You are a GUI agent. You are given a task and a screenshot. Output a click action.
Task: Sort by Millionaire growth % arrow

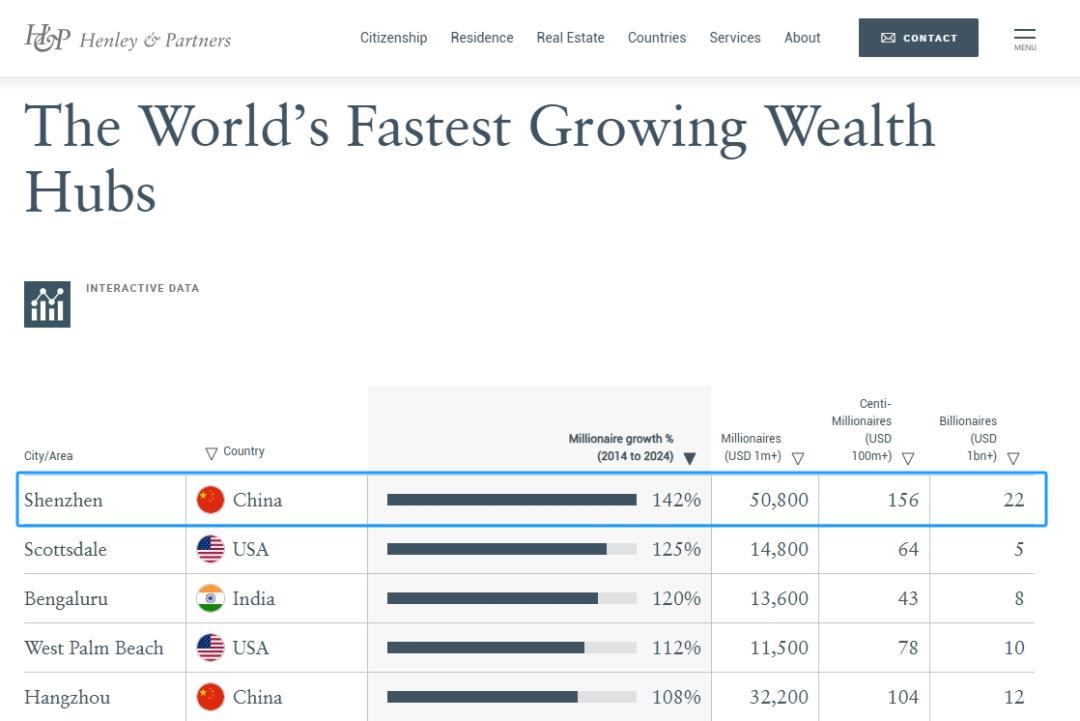coord(689,459)
